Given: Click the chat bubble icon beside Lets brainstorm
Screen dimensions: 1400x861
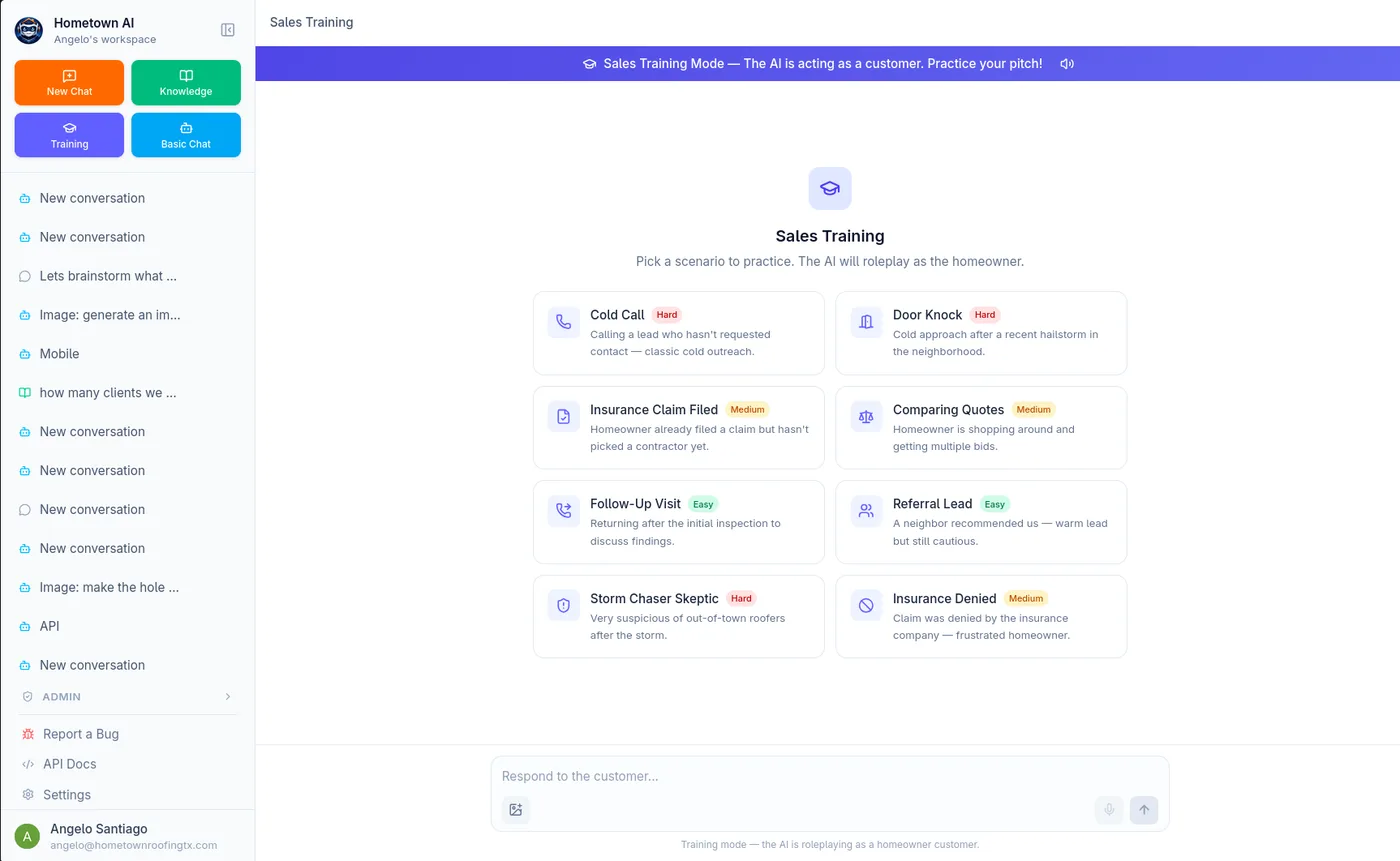Looking at the screenshot, I should [25, 276].
